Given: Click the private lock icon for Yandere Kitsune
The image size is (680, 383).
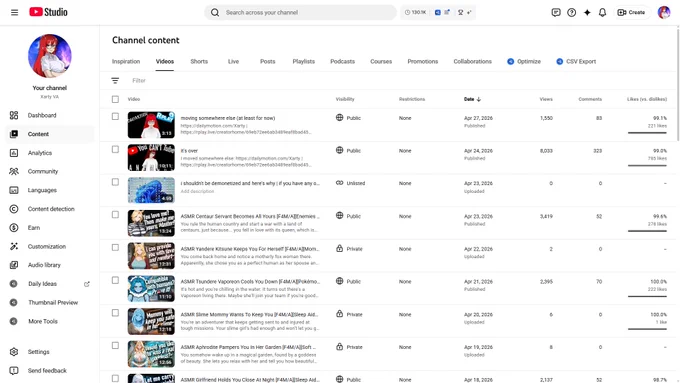Looking at the screenshot, I should [340, 249].
